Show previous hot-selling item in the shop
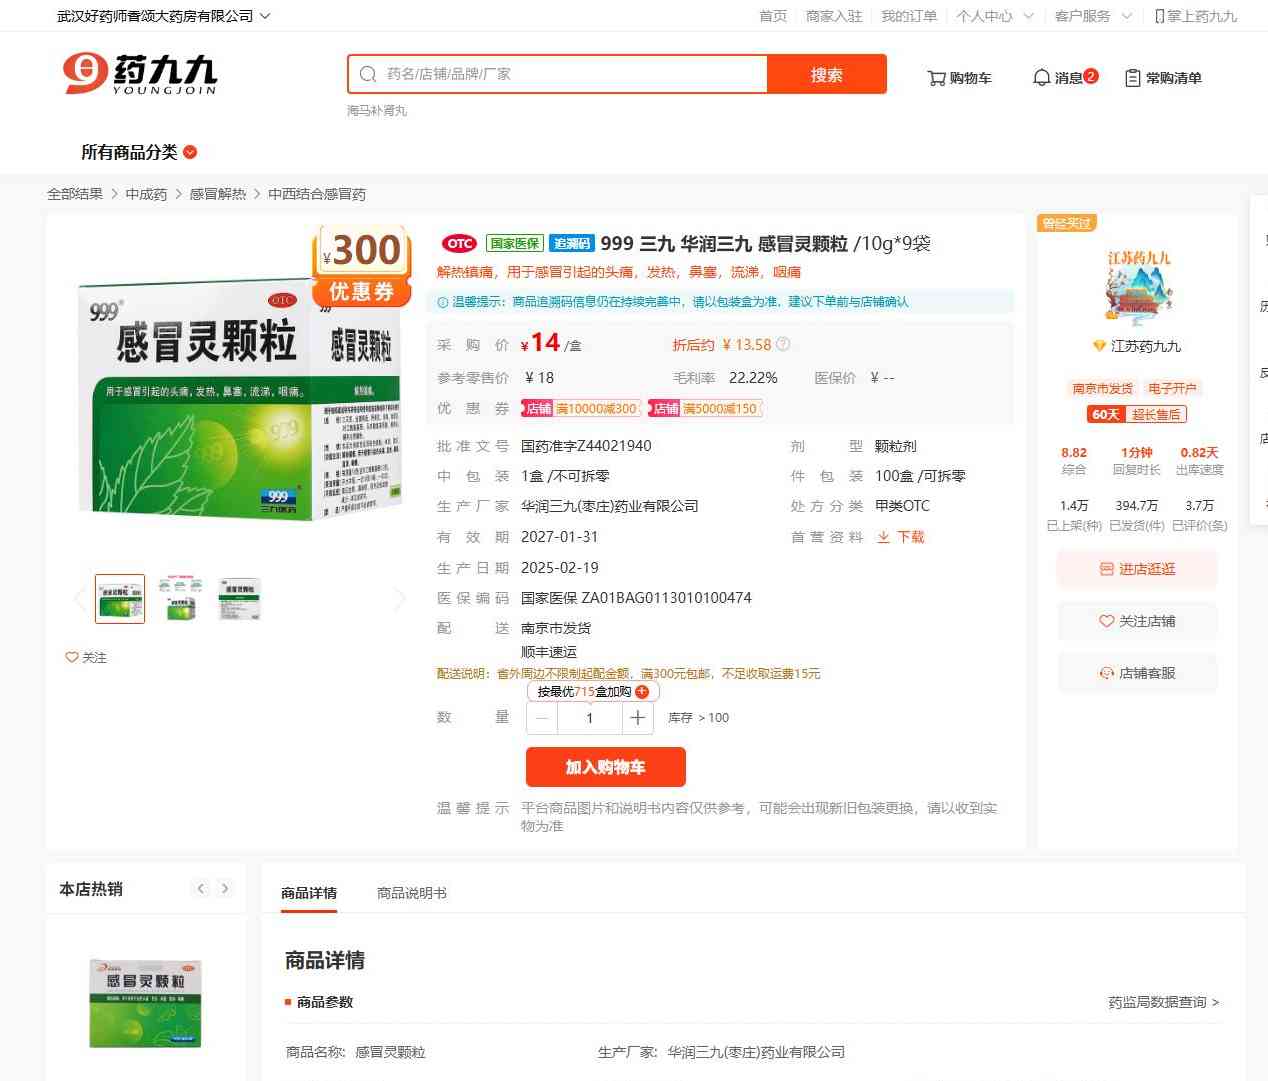 pos(201,888)
